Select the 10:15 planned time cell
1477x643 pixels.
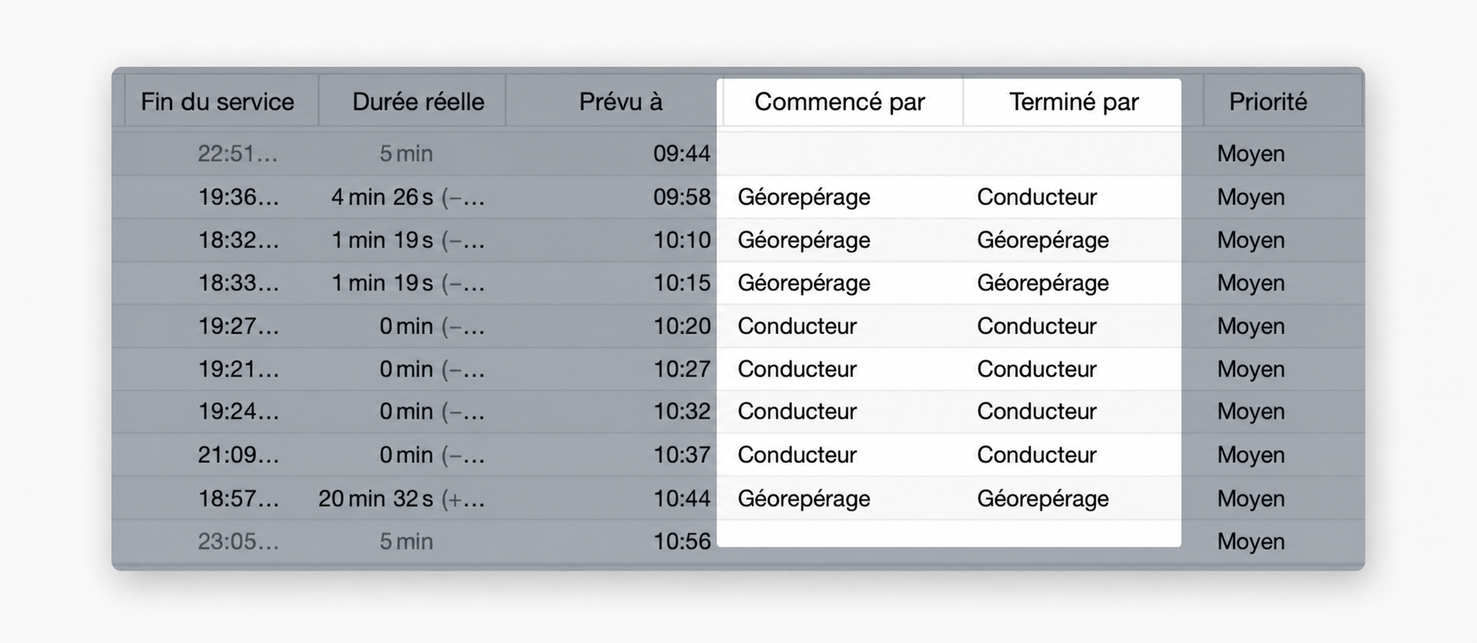(682, 283)
